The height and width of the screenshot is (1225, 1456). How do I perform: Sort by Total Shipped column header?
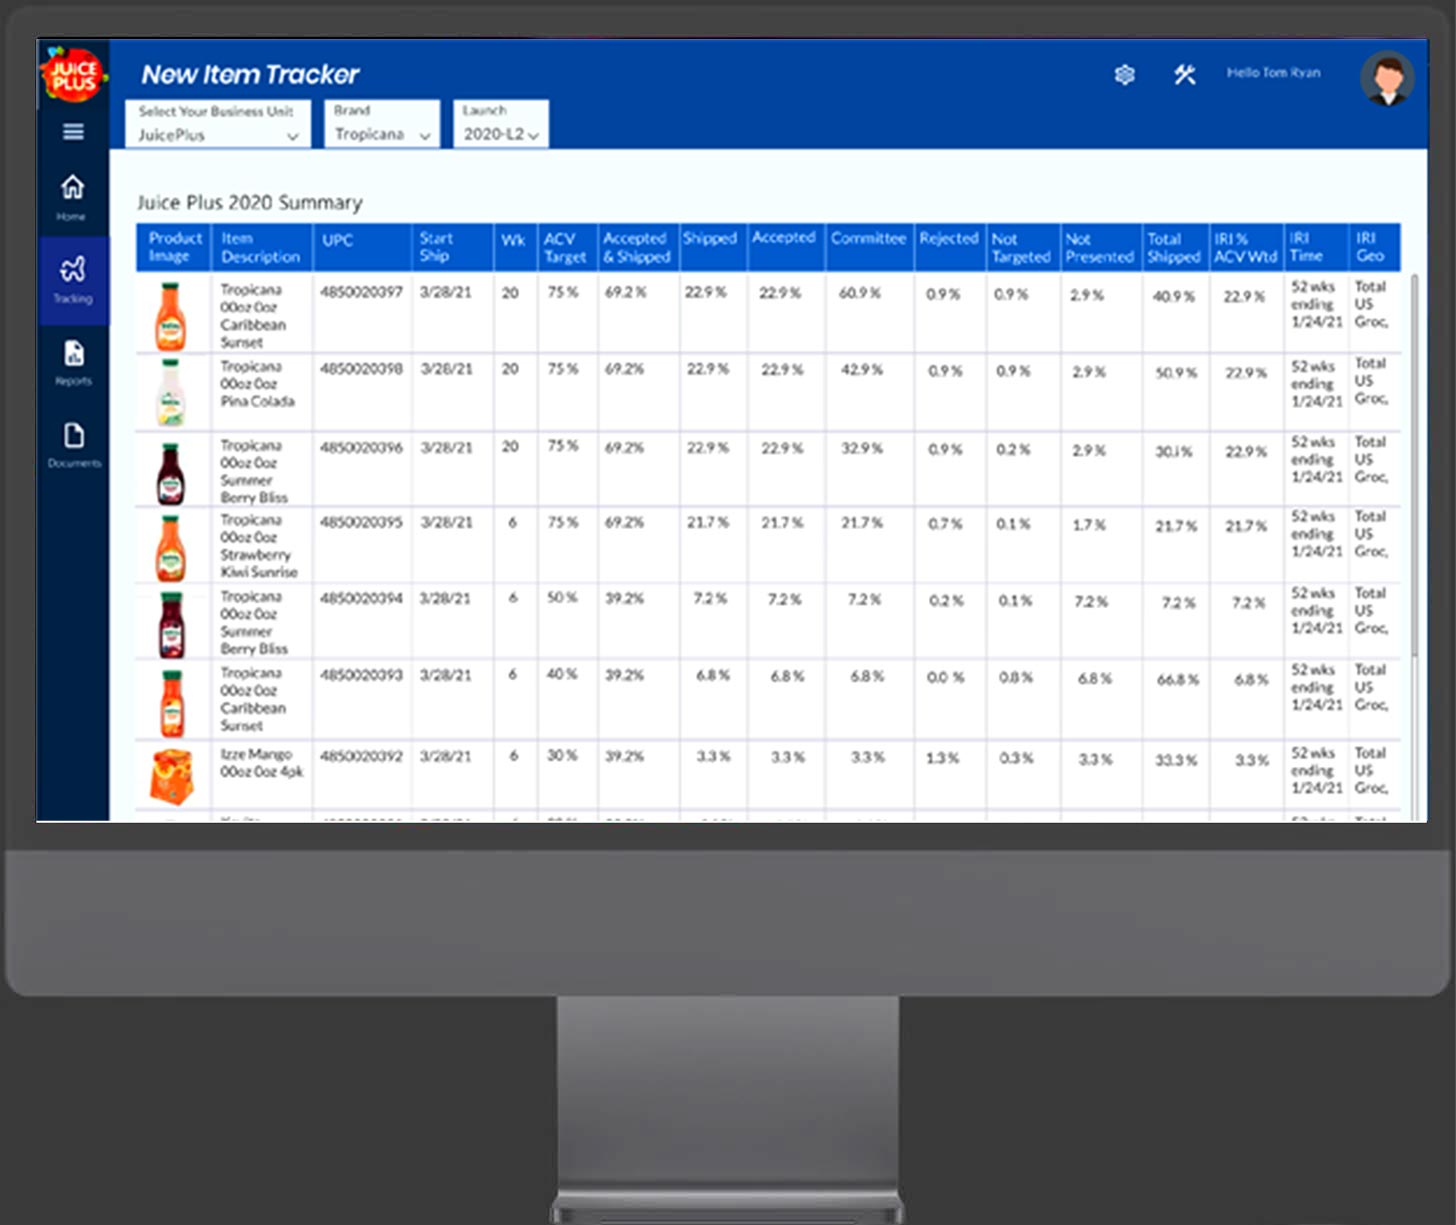click(x=1174, y=248)
